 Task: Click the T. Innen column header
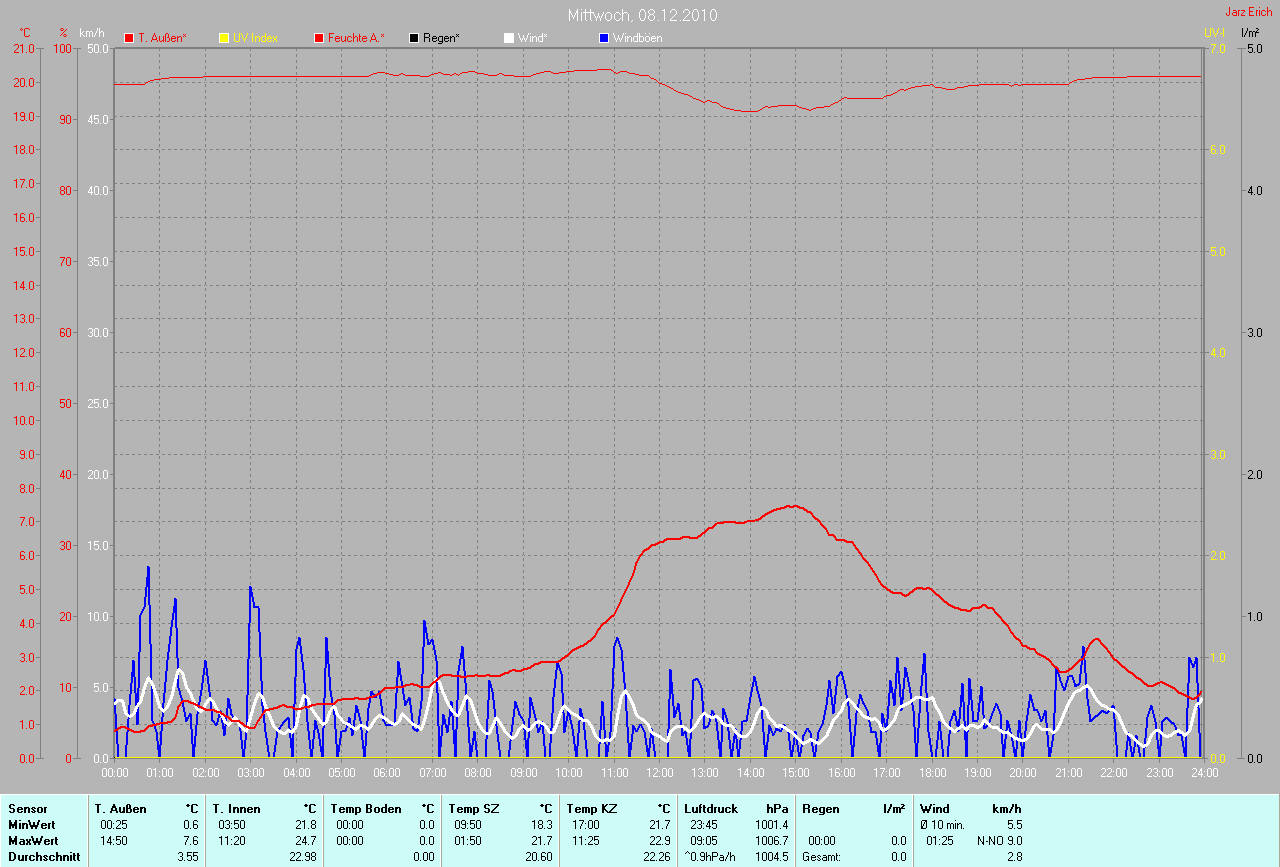click(x=236, y=808)
